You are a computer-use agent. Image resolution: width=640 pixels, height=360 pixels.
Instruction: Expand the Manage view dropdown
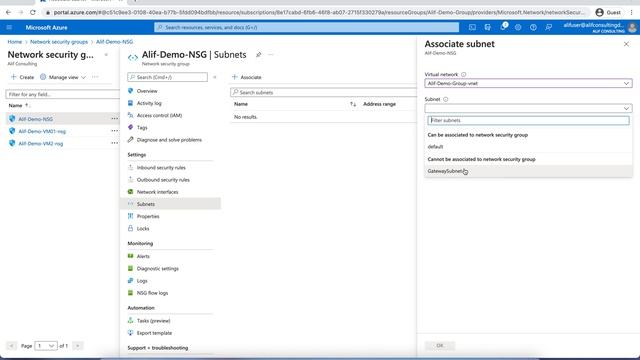pos(63,77)
